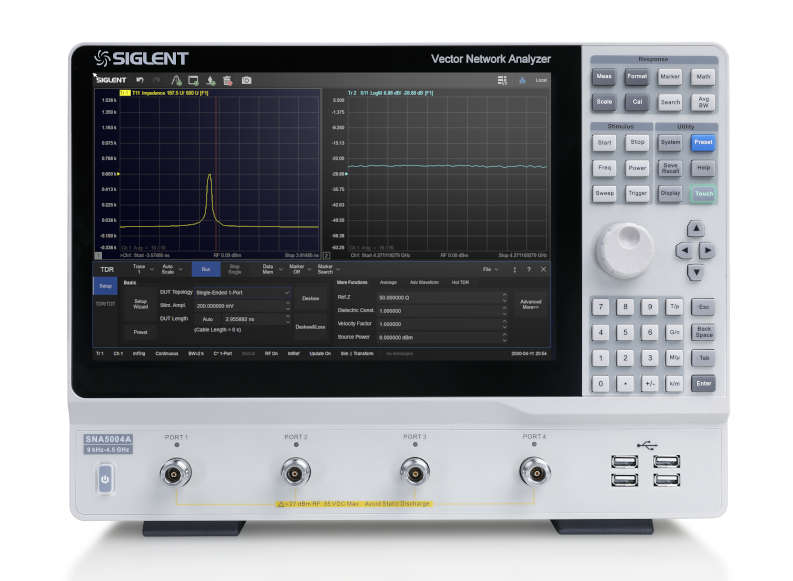Push the Cal hardware key
Screen dimensions: 793x581
(637, 102)
